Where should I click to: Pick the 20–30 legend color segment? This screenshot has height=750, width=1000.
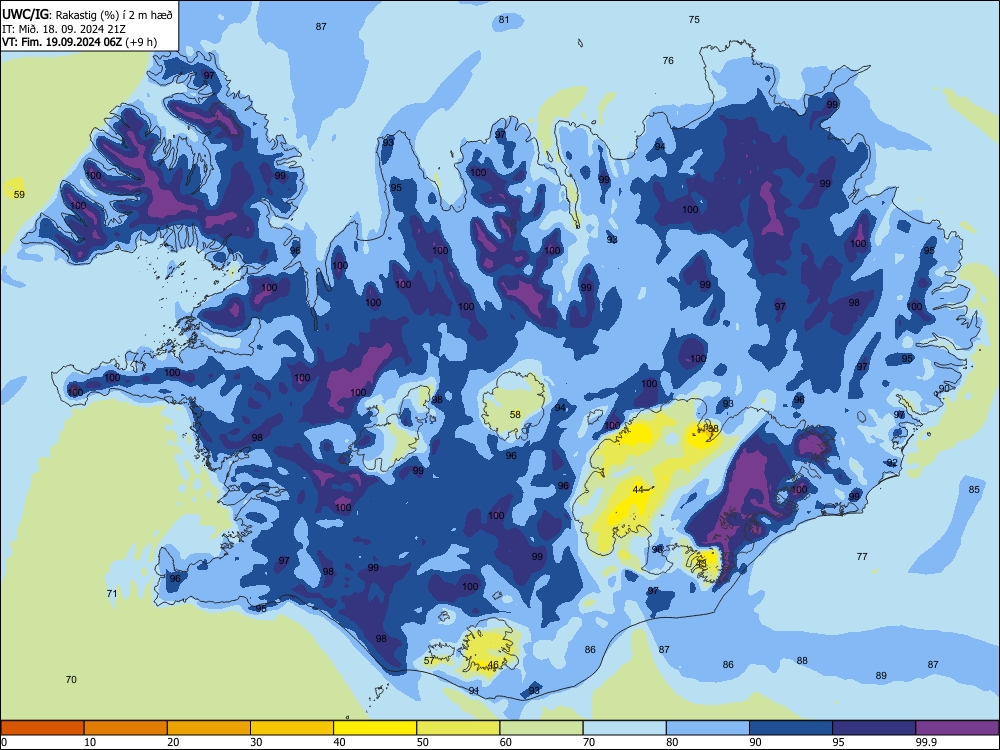pyautogui.click(x=209, y=728)
